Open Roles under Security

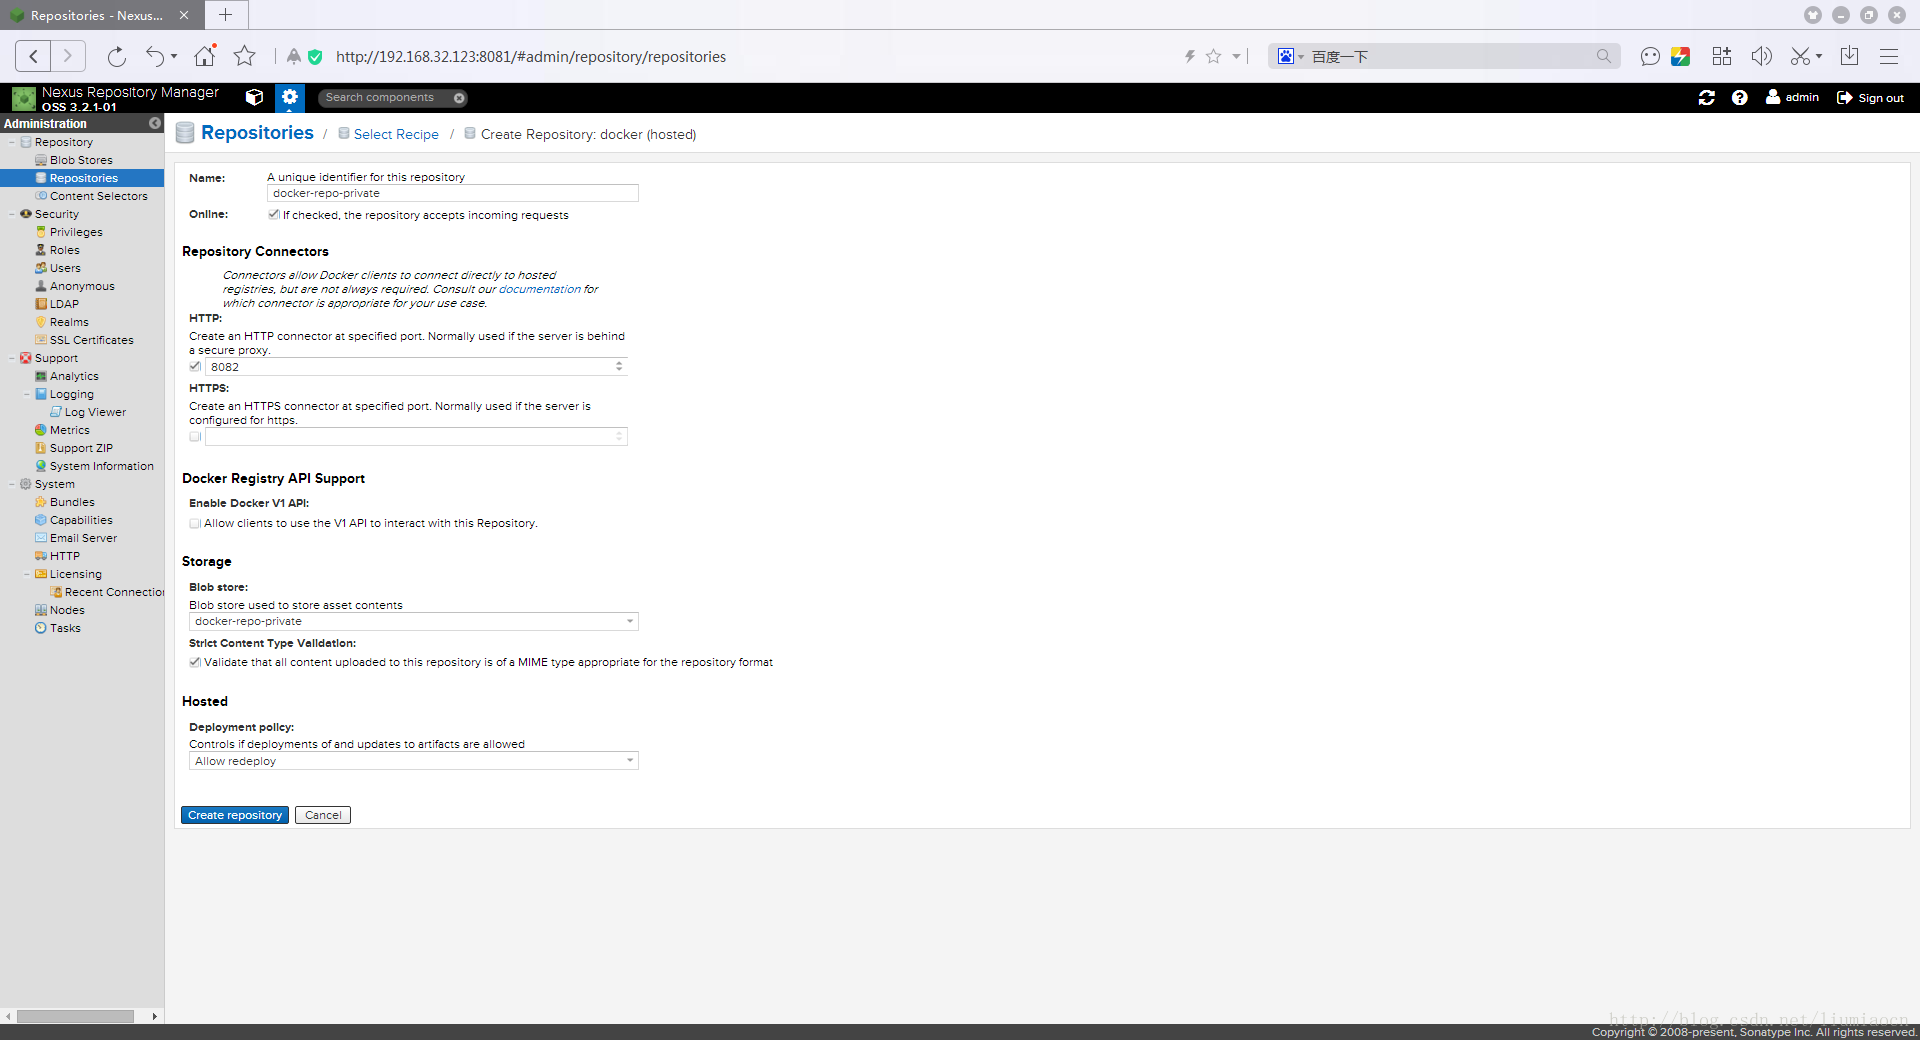tap(64, 250)
